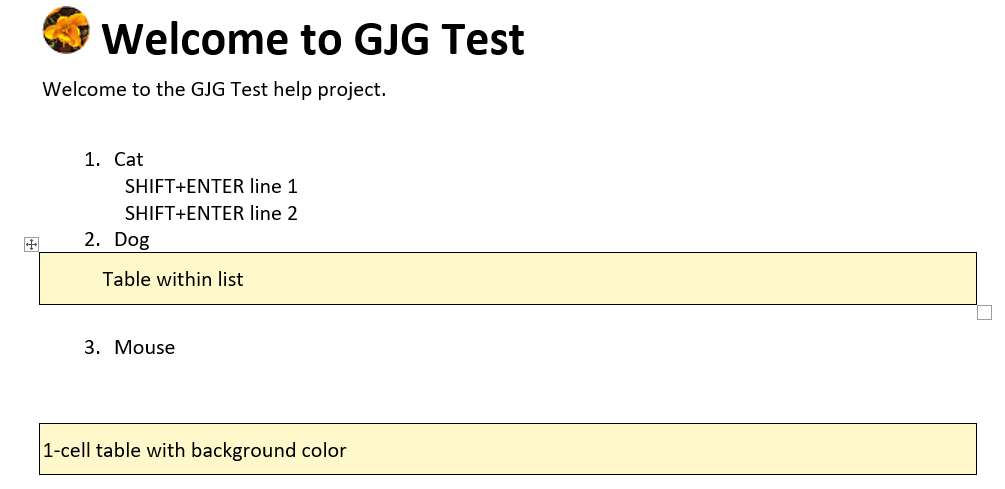Select the list number "1." before Cat

(x=92, y=159)
